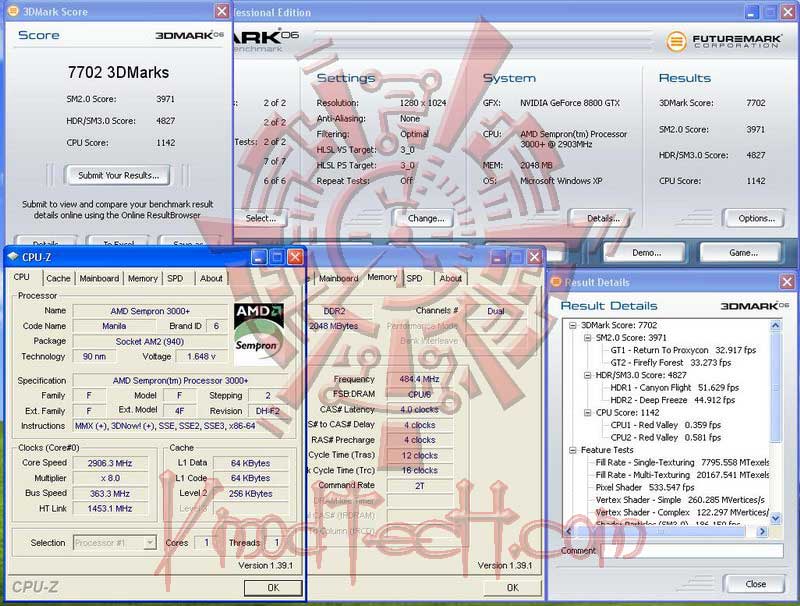Open results Options in 3DMark window
Image resolution: width=800 pixels, height=606 pixels.
coord(756,218)
